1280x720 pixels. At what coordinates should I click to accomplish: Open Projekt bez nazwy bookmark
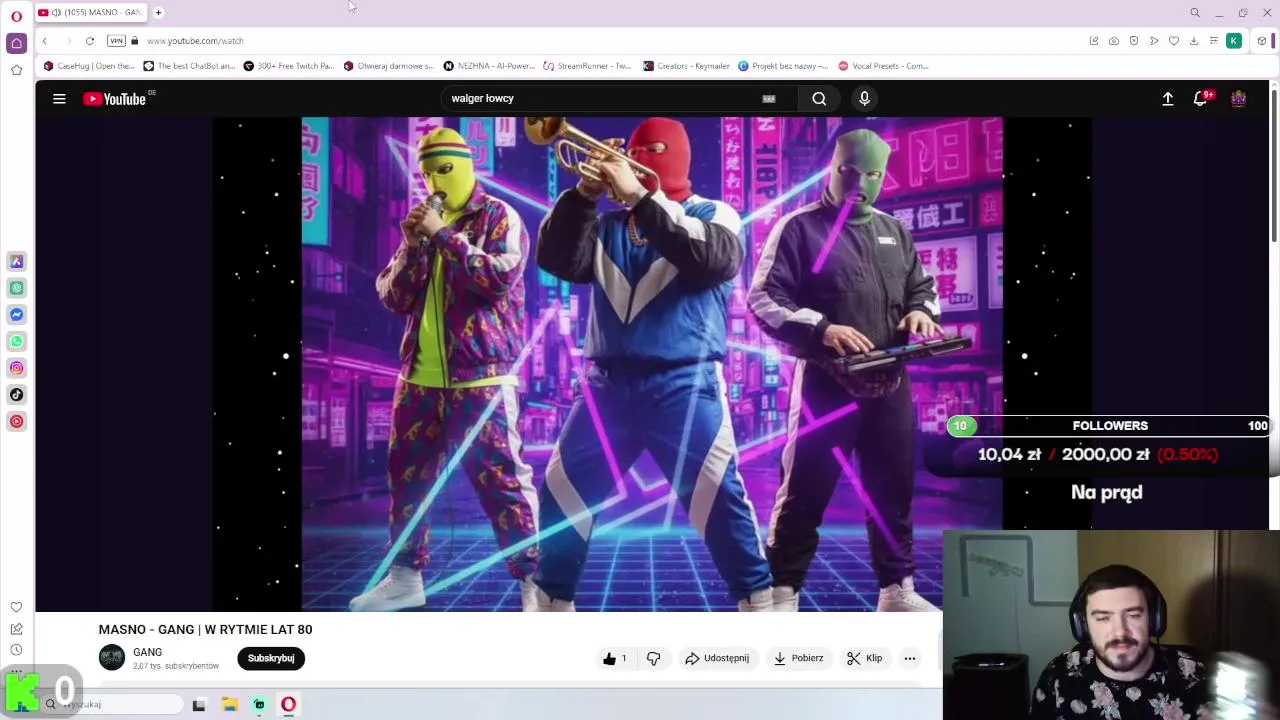783,66
